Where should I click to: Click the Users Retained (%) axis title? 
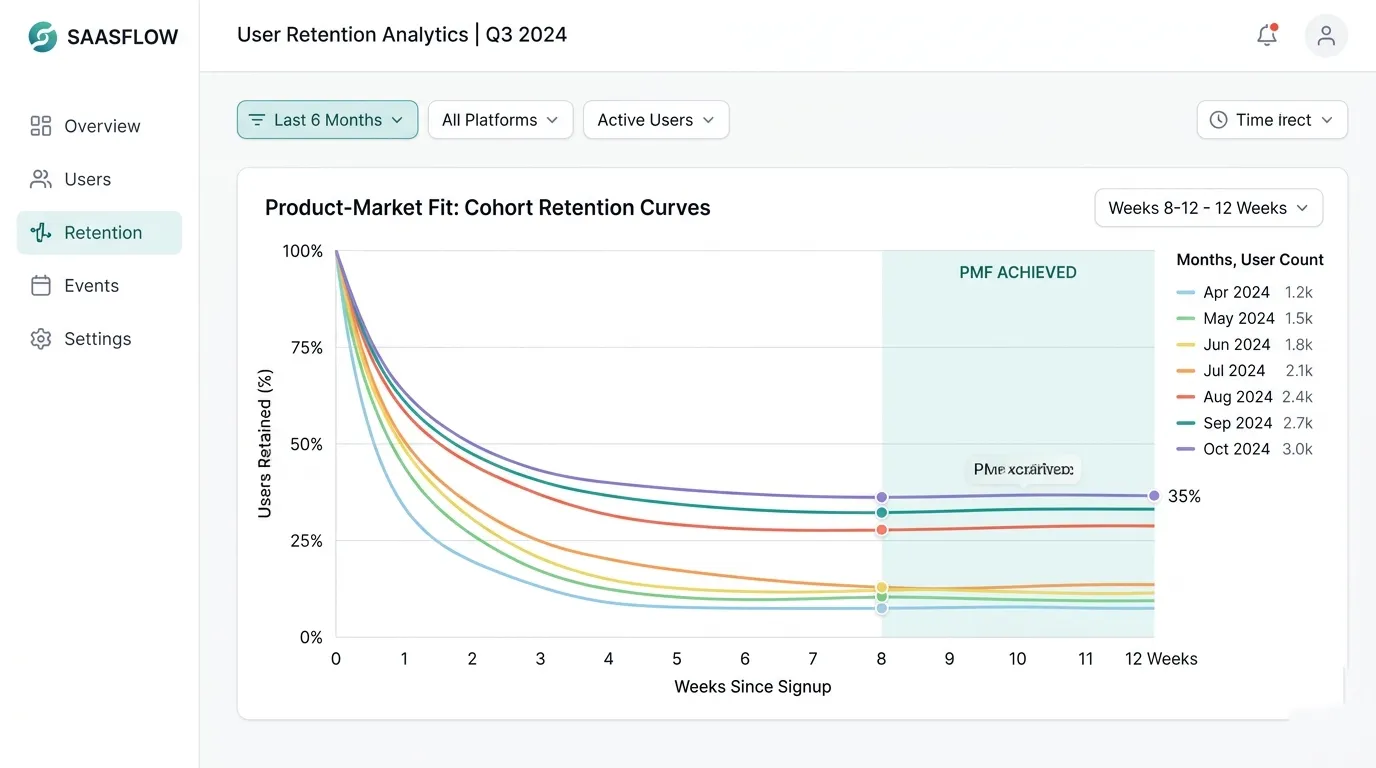265,443
